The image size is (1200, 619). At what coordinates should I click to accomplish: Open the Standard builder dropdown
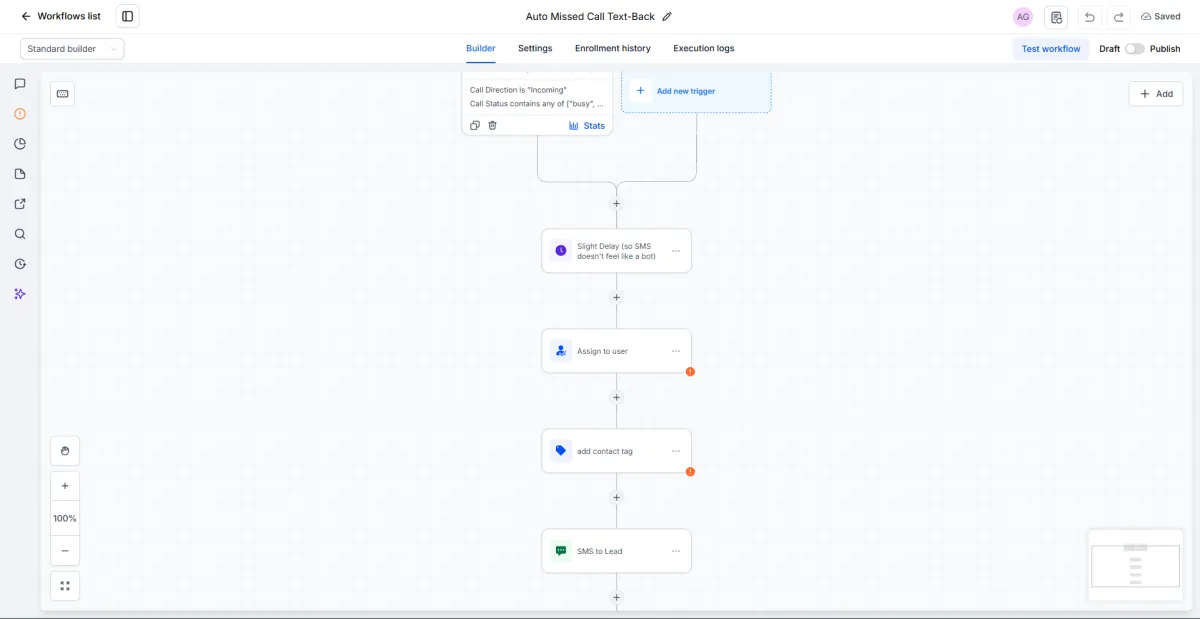72,49
